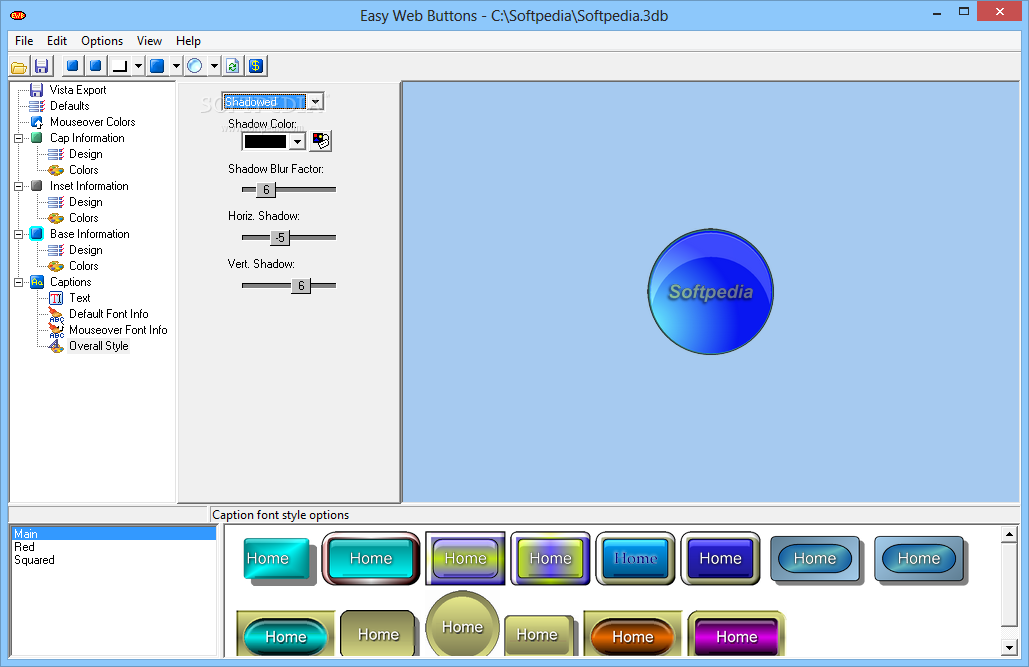Click the light blue circle toolbar icon
Viewport: 1029px width, 667px height.
click(x=195, y=66)
